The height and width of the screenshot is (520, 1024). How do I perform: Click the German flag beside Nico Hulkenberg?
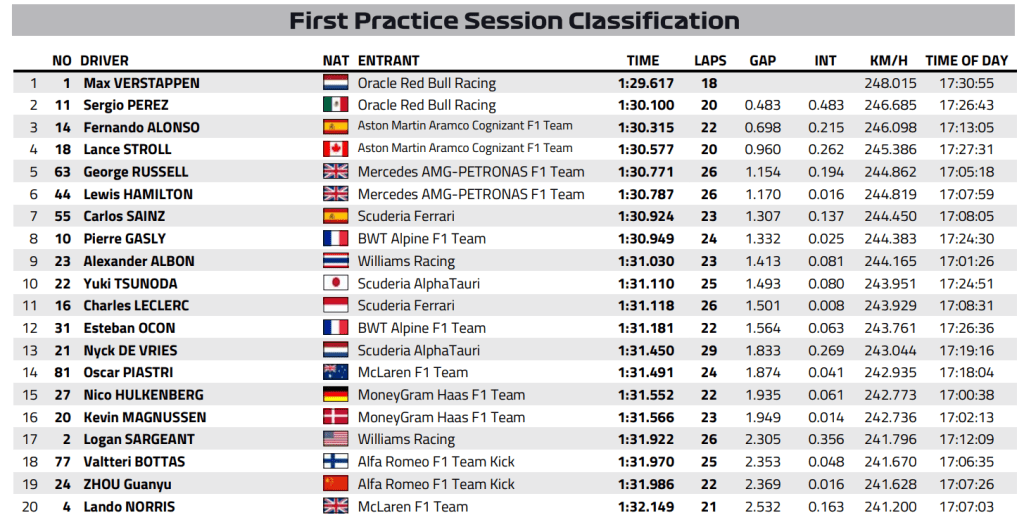tap(334, 395)
